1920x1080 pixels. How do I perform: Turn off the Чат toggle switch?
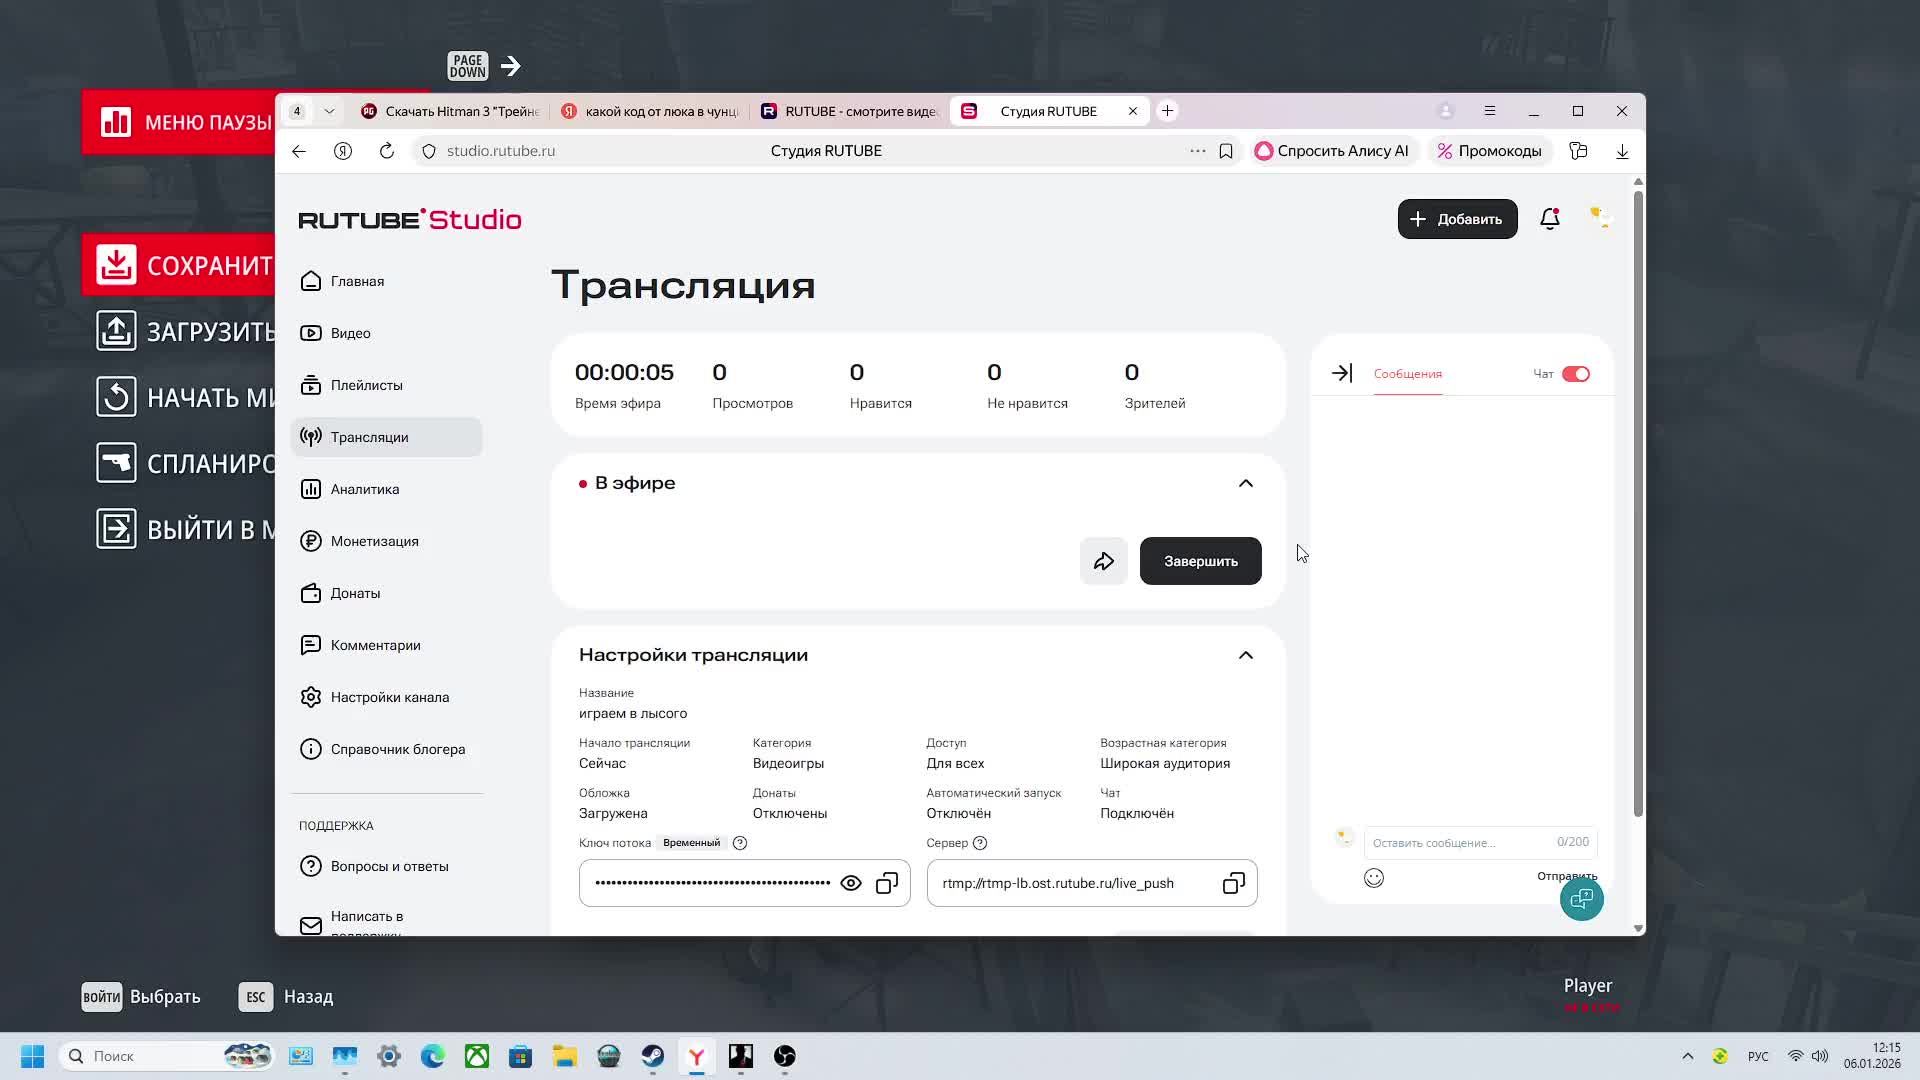point(1575,374)
